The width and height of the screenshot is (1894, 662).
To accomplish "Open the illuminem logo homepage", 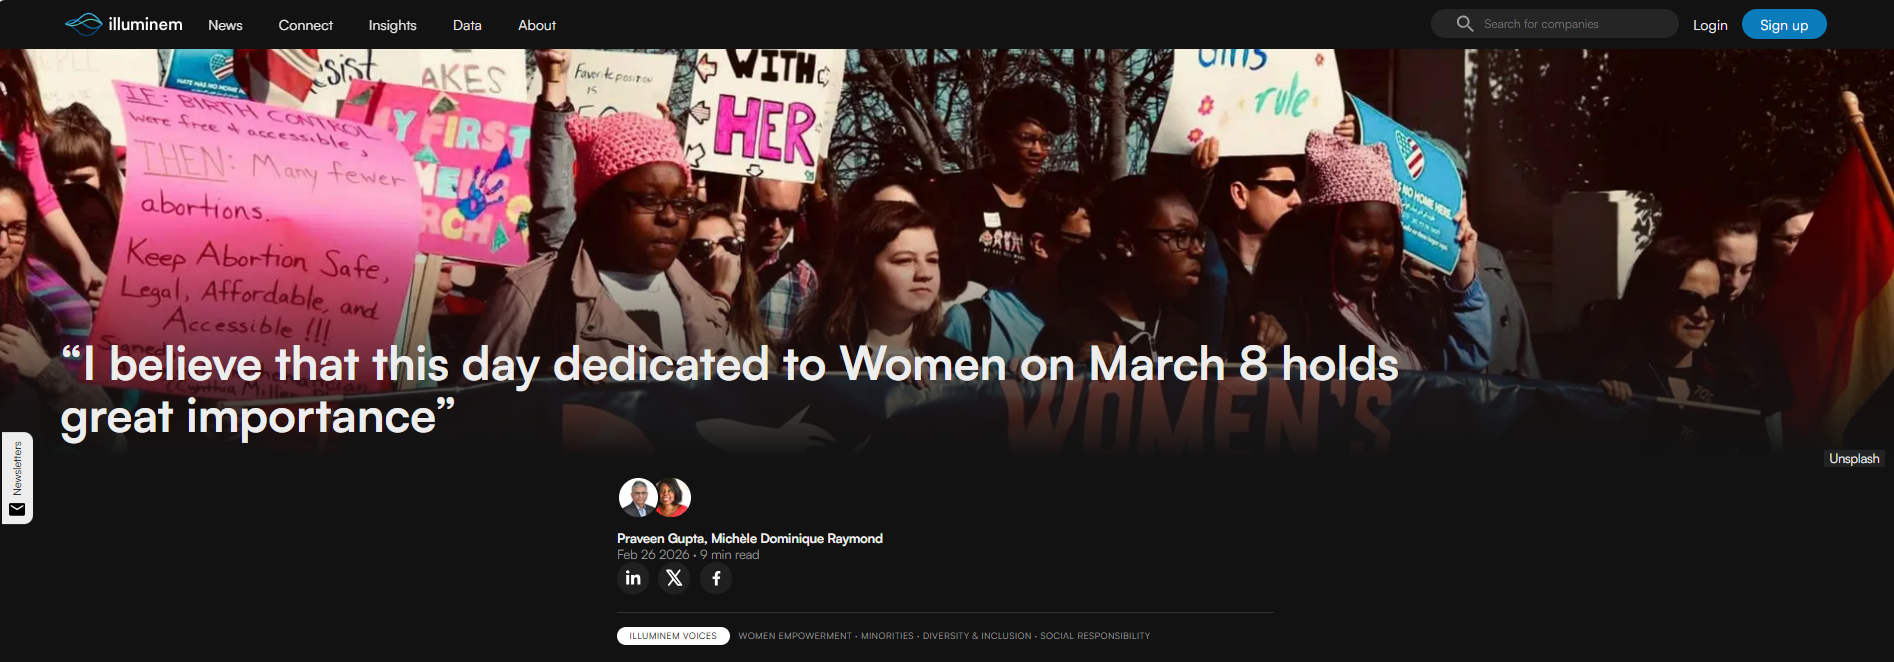I will tap(124, 24).
